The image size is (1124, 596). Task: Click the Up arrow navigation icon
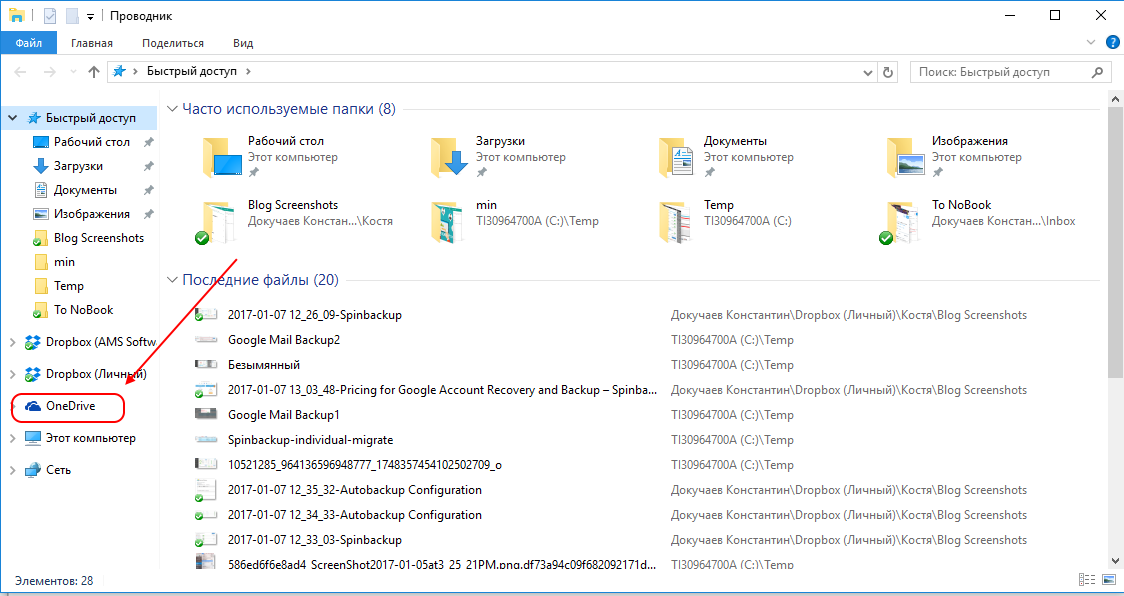tap(94, 71)
